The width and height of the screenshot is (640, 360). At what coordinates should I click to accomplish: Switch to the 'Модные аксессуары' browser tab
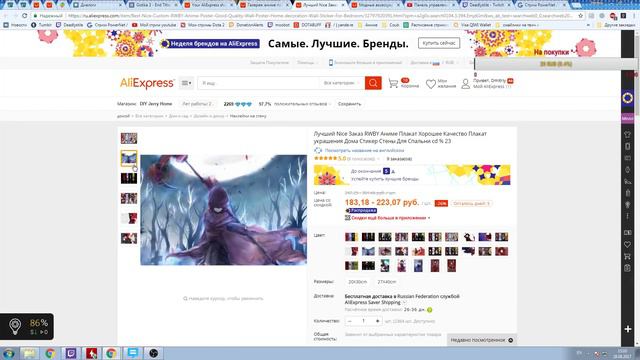pos(375,5)
